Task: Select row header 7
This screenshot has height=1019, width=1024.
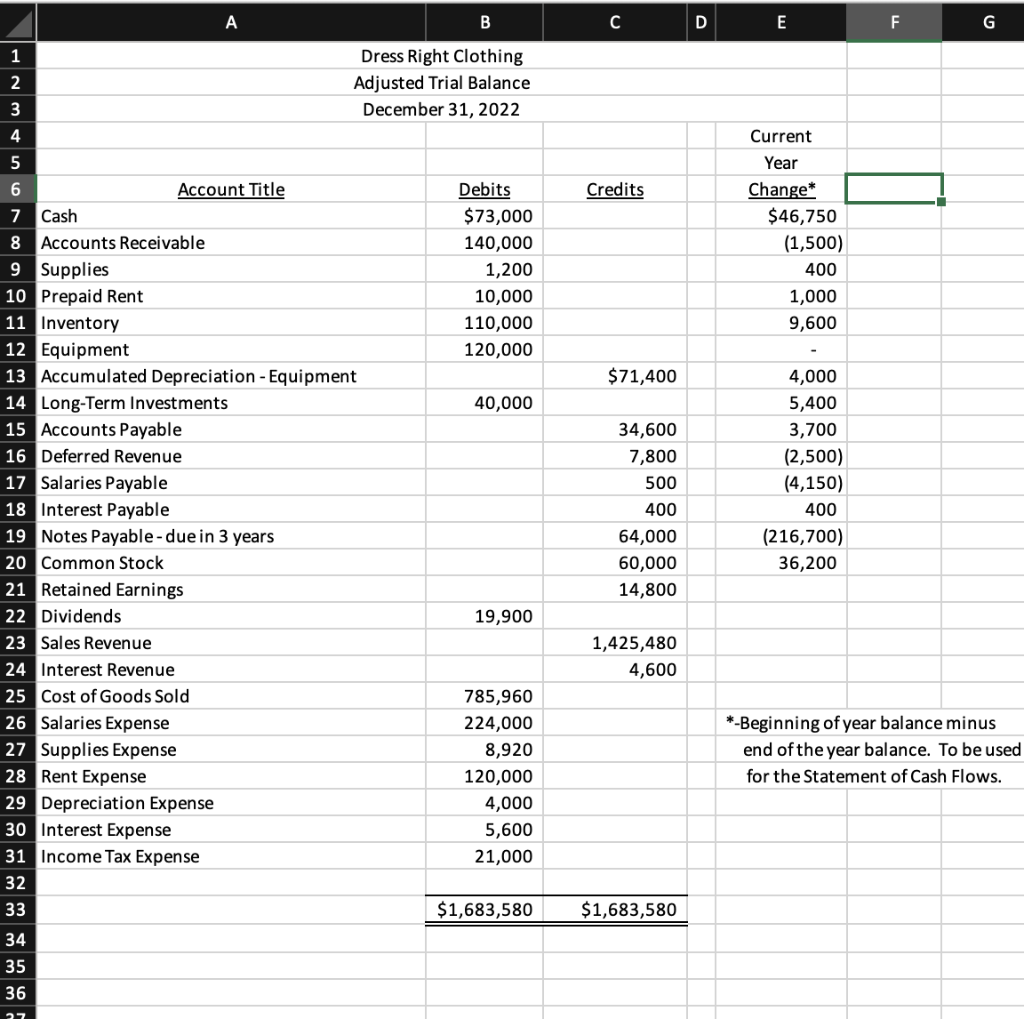Action: (17, 216)
